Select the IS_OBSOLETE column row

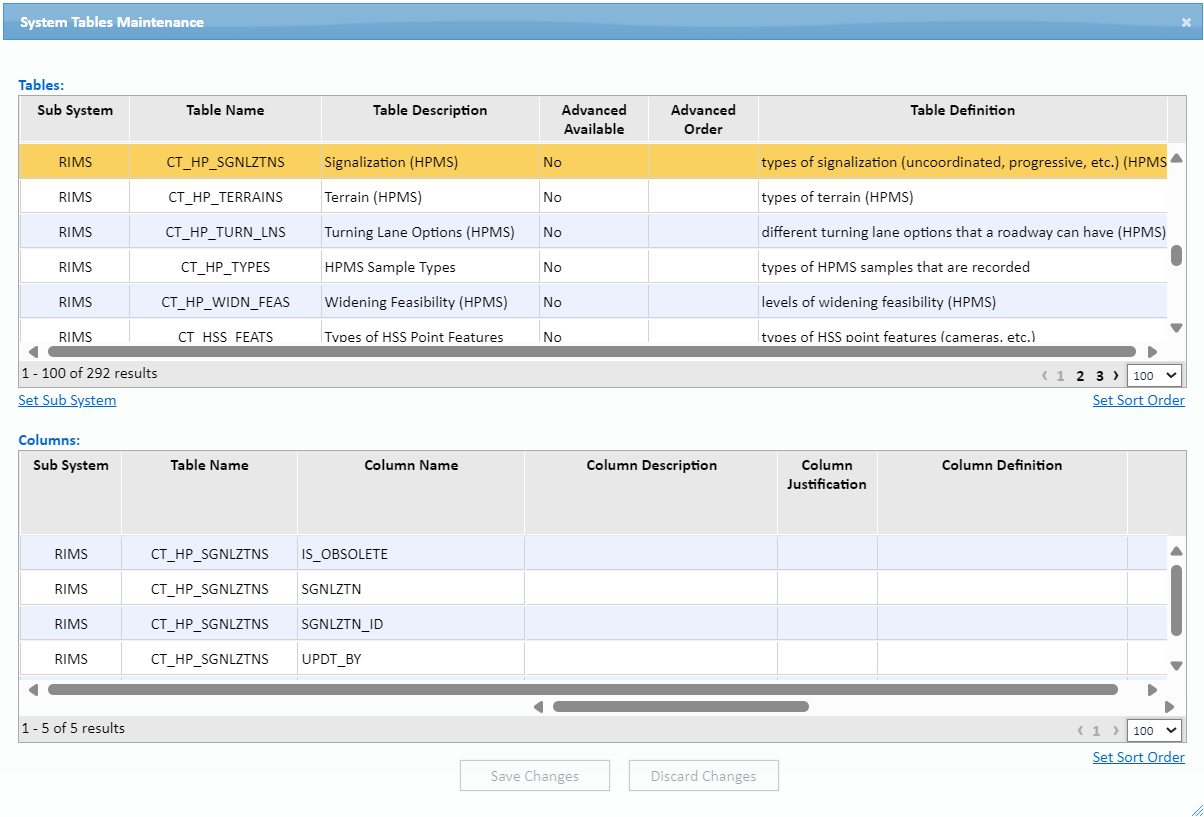pos(594,554)
